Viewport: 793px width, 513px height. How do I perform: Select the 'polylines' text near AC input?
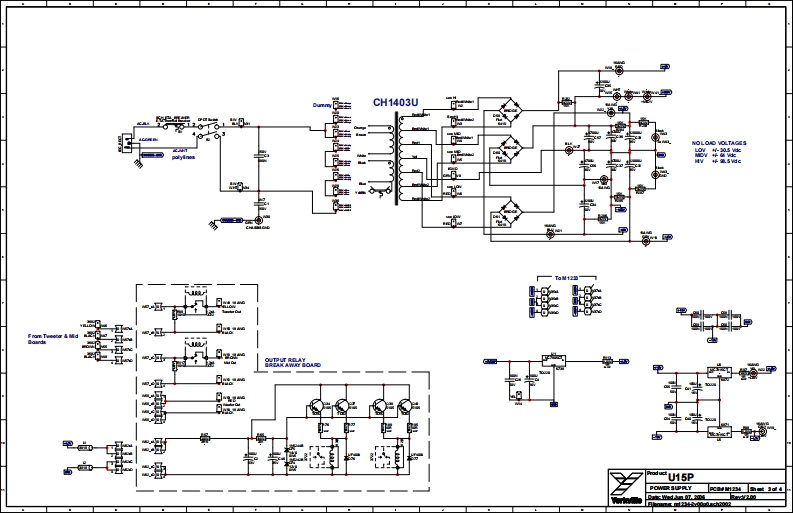[x=183, y=157]
